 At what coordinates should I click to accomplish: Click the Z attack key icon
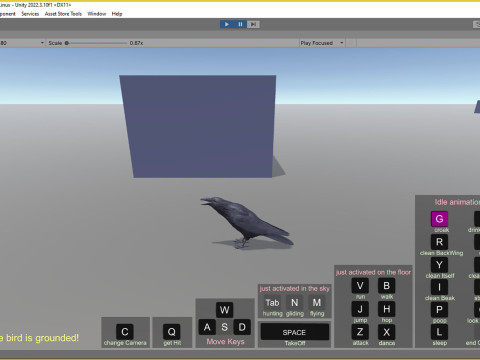tap(360, 332)
